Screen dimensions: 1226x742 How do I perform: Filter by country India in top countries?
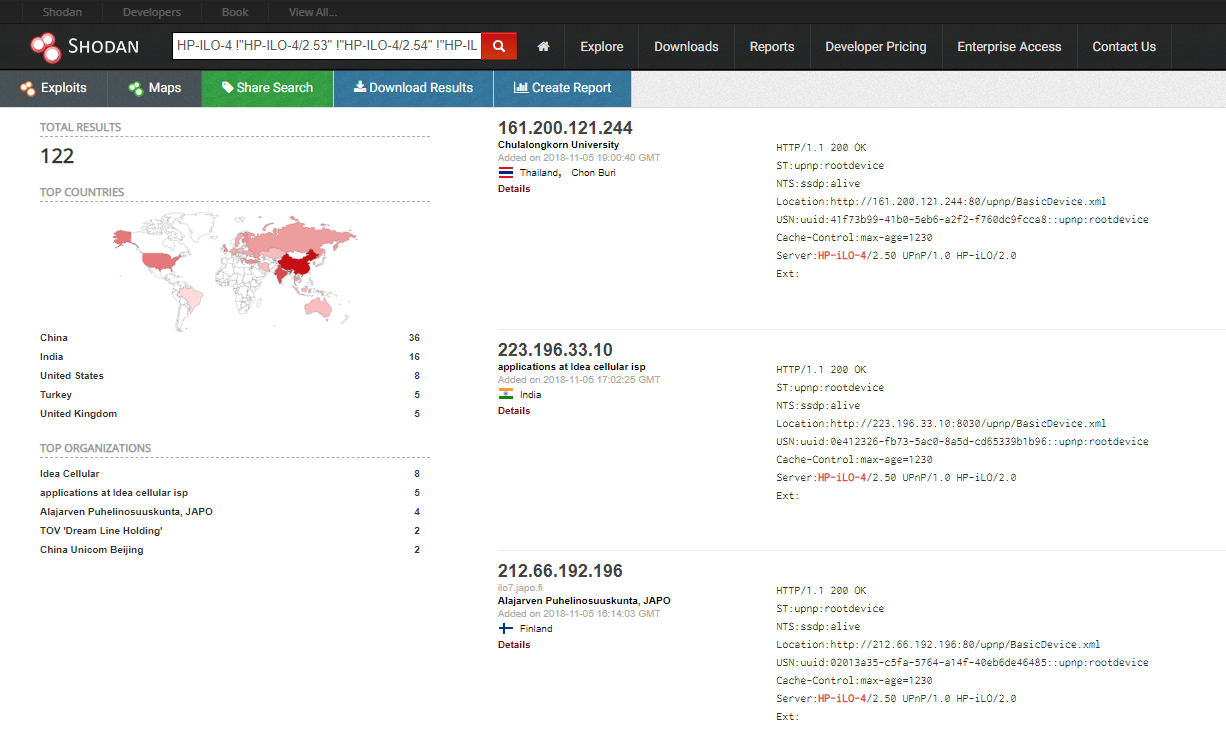51,357
